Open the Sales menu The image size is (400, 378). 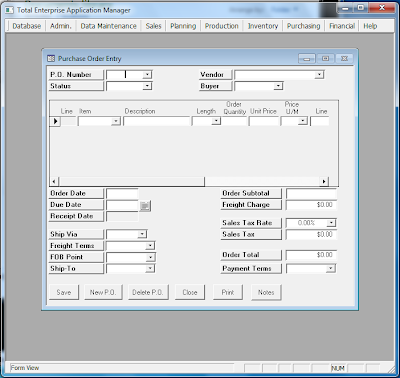(153, 26)
